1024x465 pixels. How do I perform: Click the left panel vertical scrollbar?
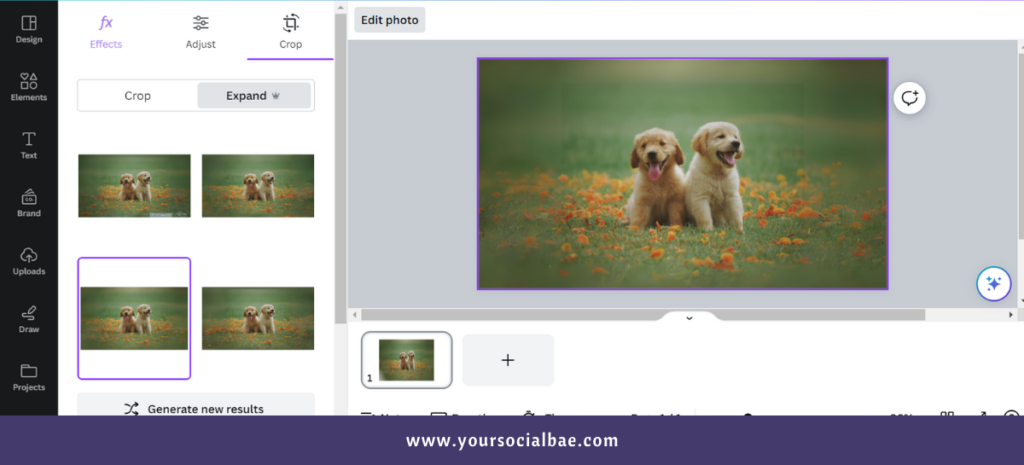tap(340, 168)
